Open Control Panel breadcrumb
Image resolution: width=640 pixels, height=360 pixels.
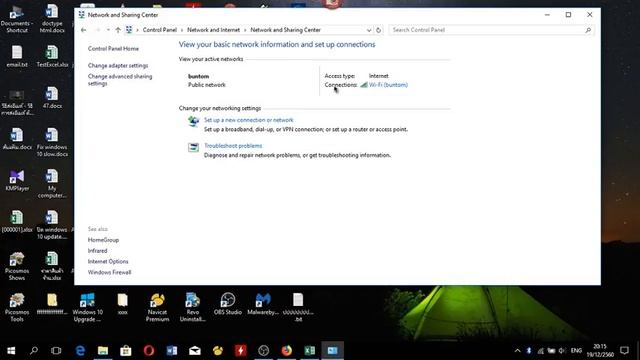click(160, 30)
